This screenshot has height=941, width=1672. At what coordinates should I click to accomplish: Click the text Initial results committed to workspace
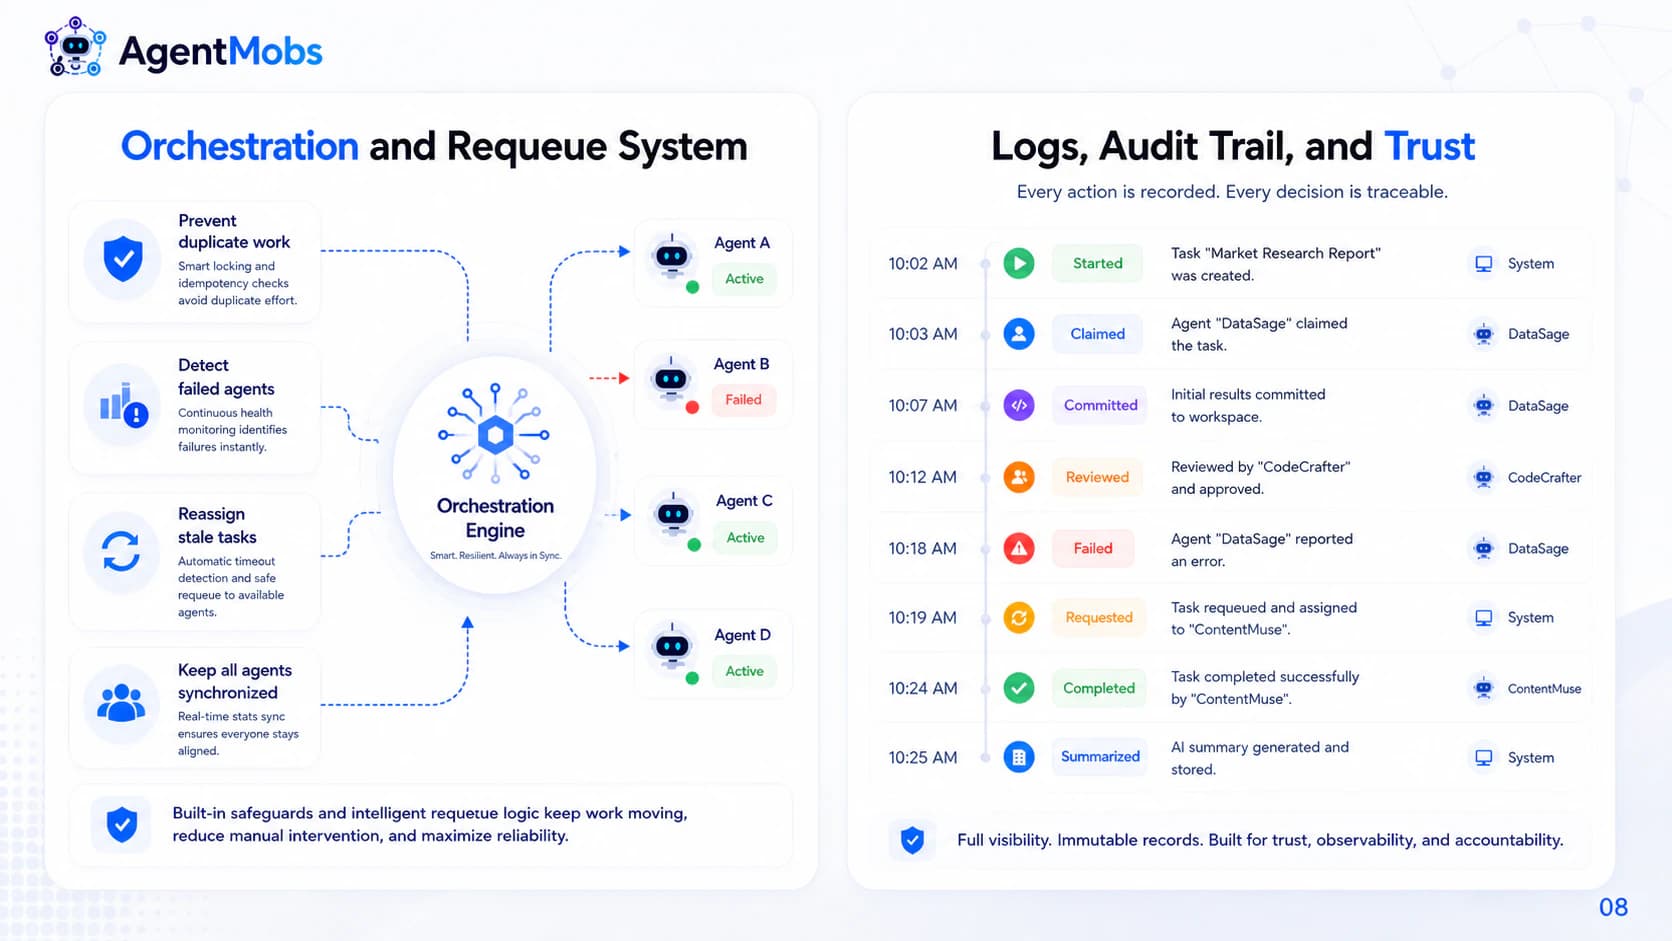1248,405
